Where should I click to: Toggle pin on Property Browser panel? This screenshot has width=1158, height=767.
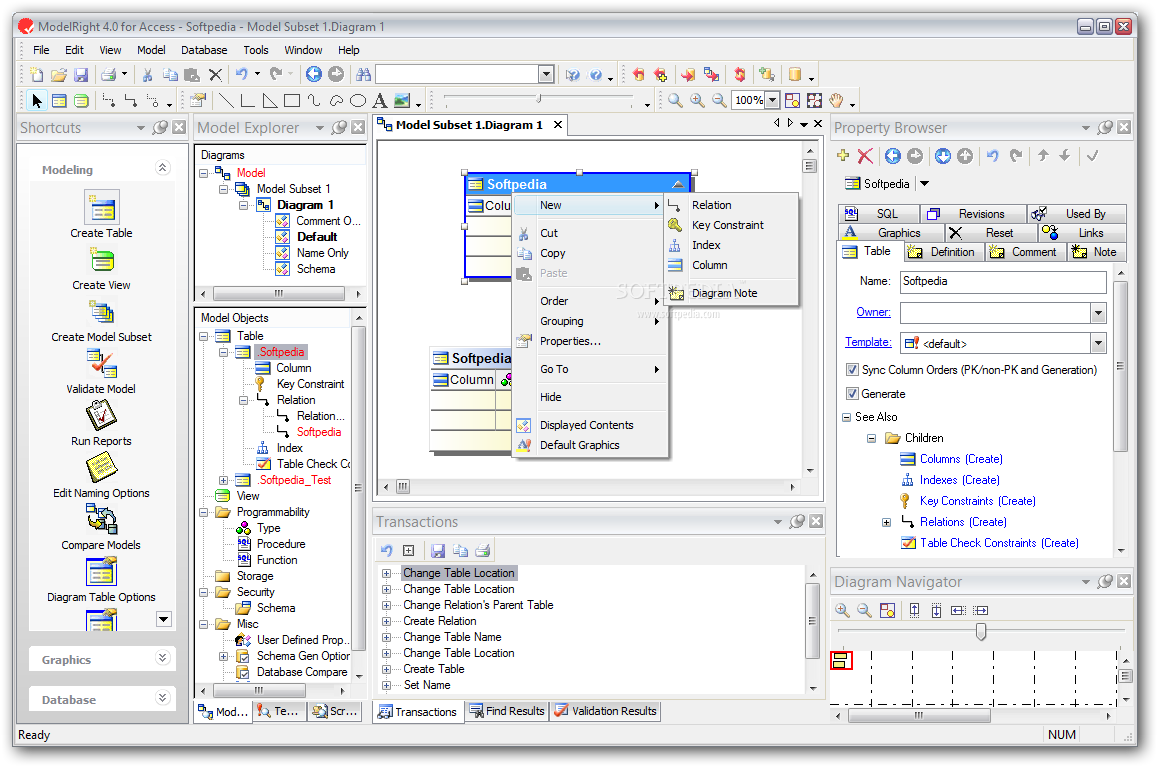pos(1105,128)
